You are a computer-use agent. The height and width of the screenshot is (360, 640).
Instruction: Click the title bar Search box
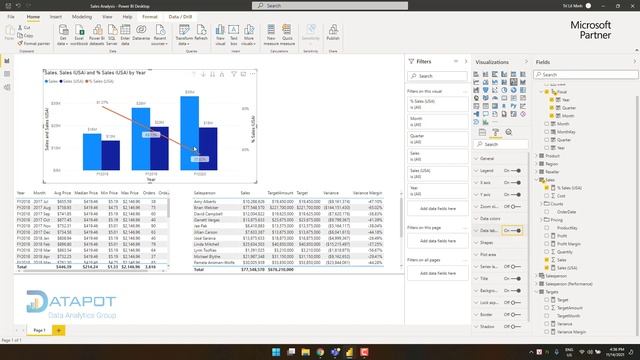pos(330,6)
